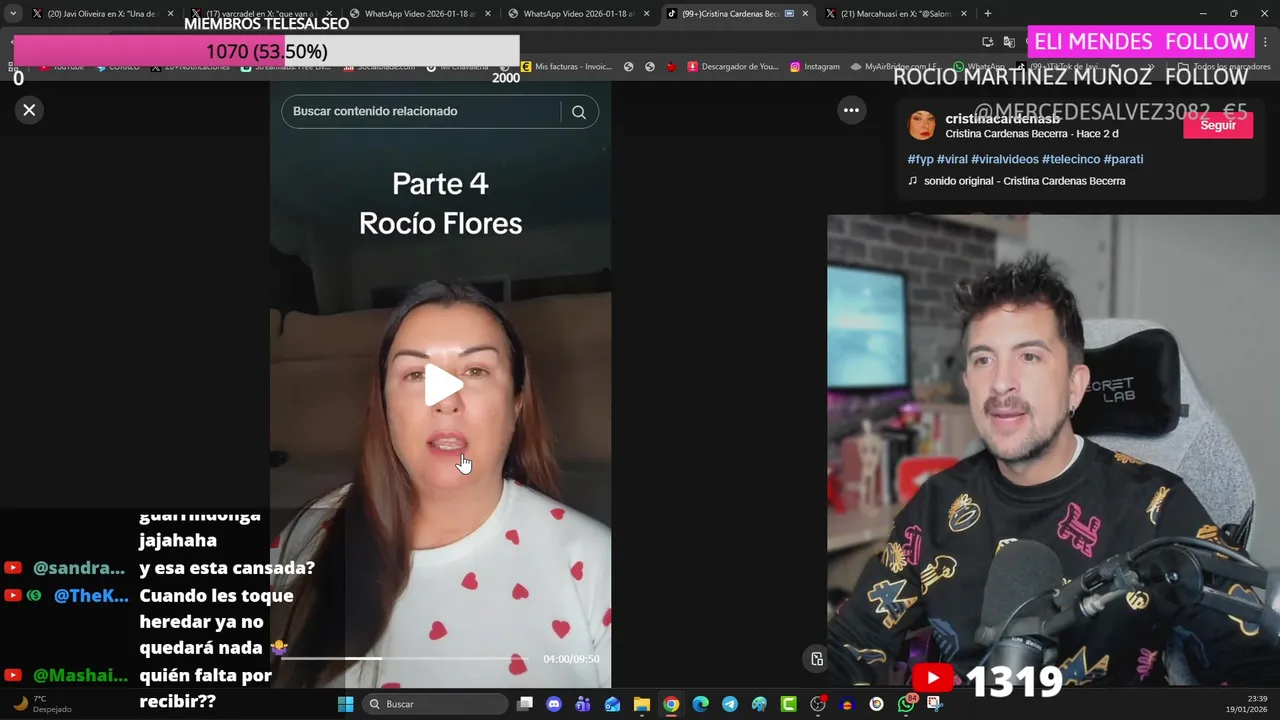Viewport: 1280px width, 720px height.
Task: Switch to the 'varcradel en X' tab
Action: (262, 14)
